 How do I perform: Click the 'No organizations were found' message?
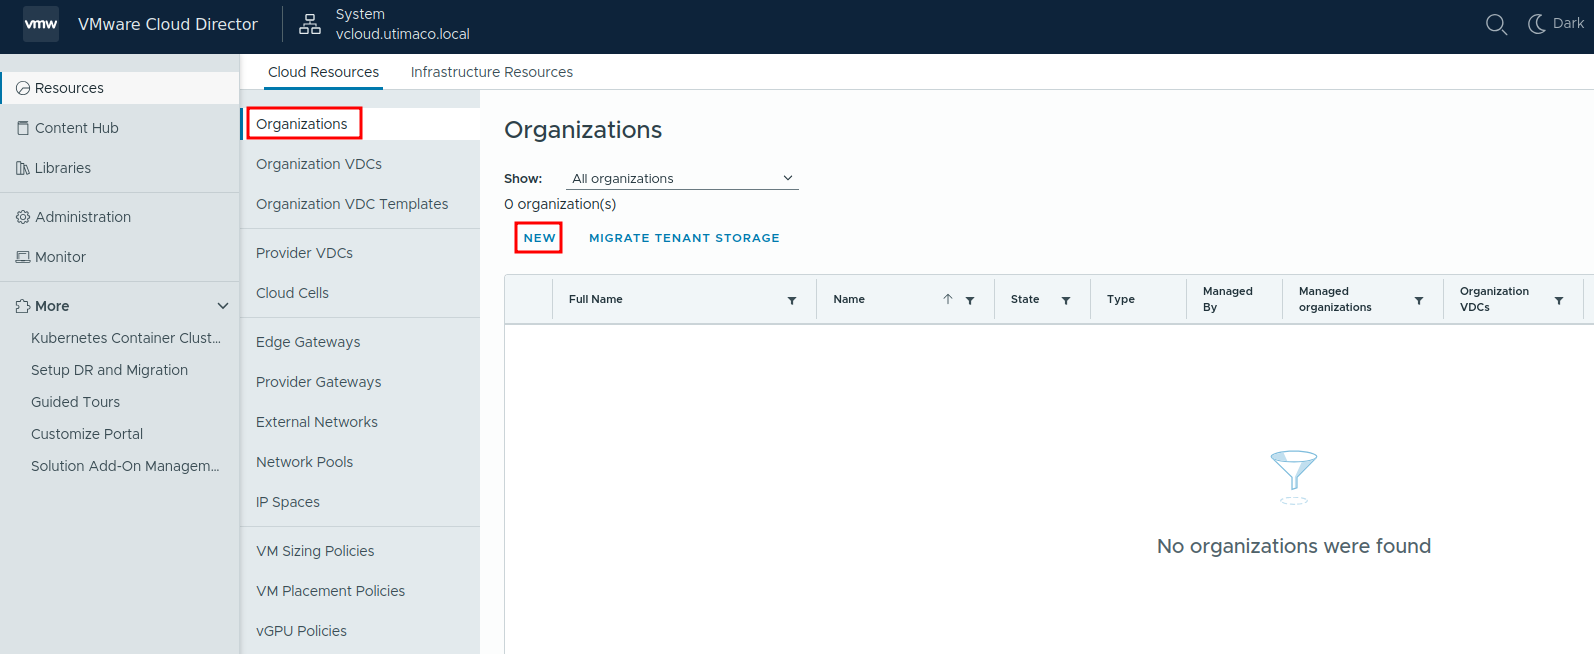tap(1294, 546)
